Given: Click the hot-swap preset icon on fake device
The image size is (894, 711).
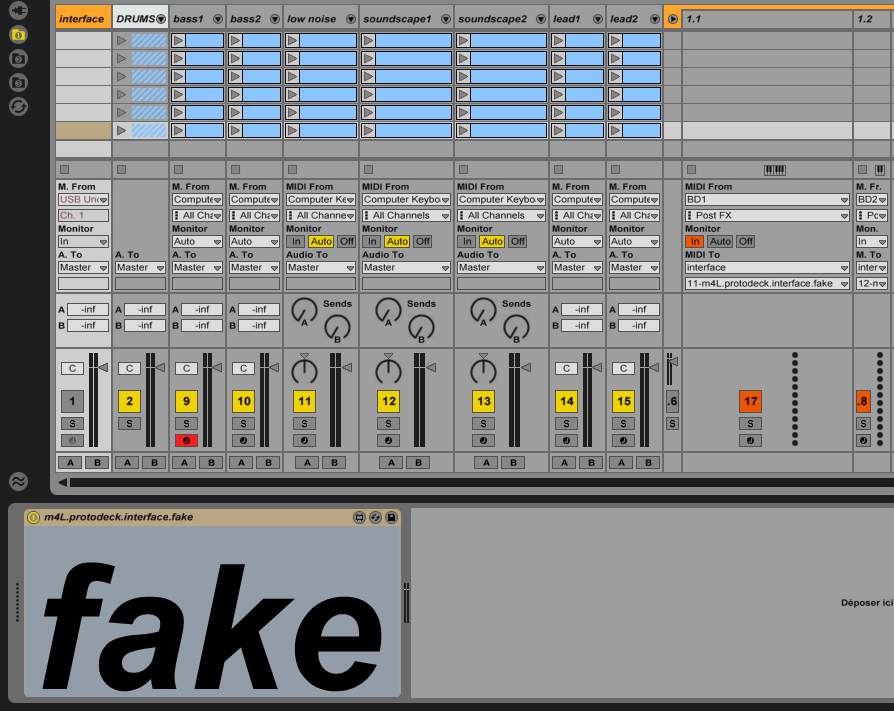Looking at the screenshot, I should 375,517.
